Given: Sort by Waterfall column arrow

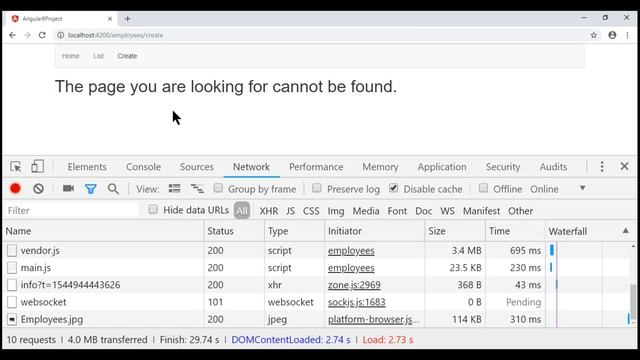Looking at the screenshot, I should [626, 231].
